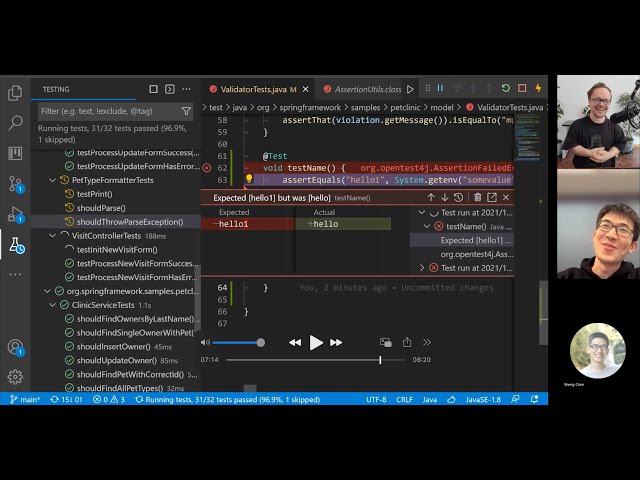Click the failed test gutter icon on line 62

point(207,168)
